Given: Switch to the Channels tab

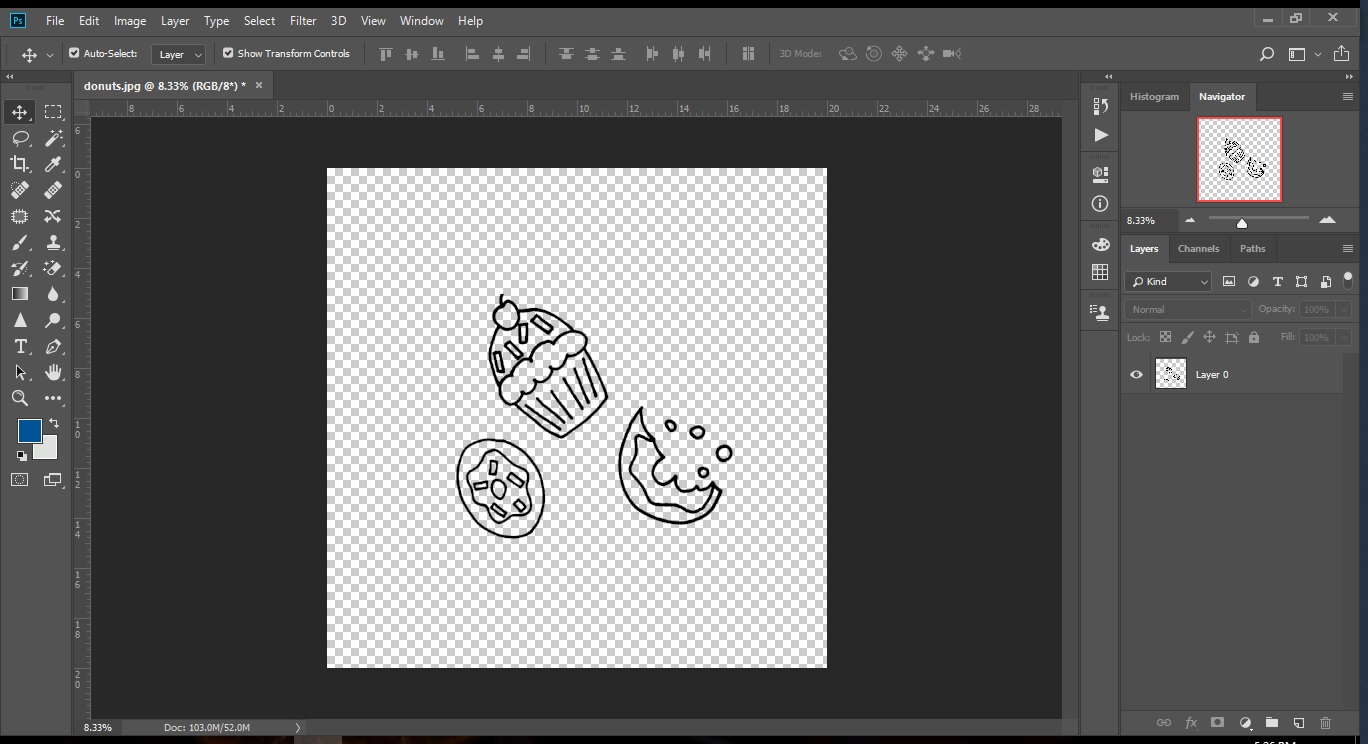Looking at the screenshot, I should point(1198,249).
